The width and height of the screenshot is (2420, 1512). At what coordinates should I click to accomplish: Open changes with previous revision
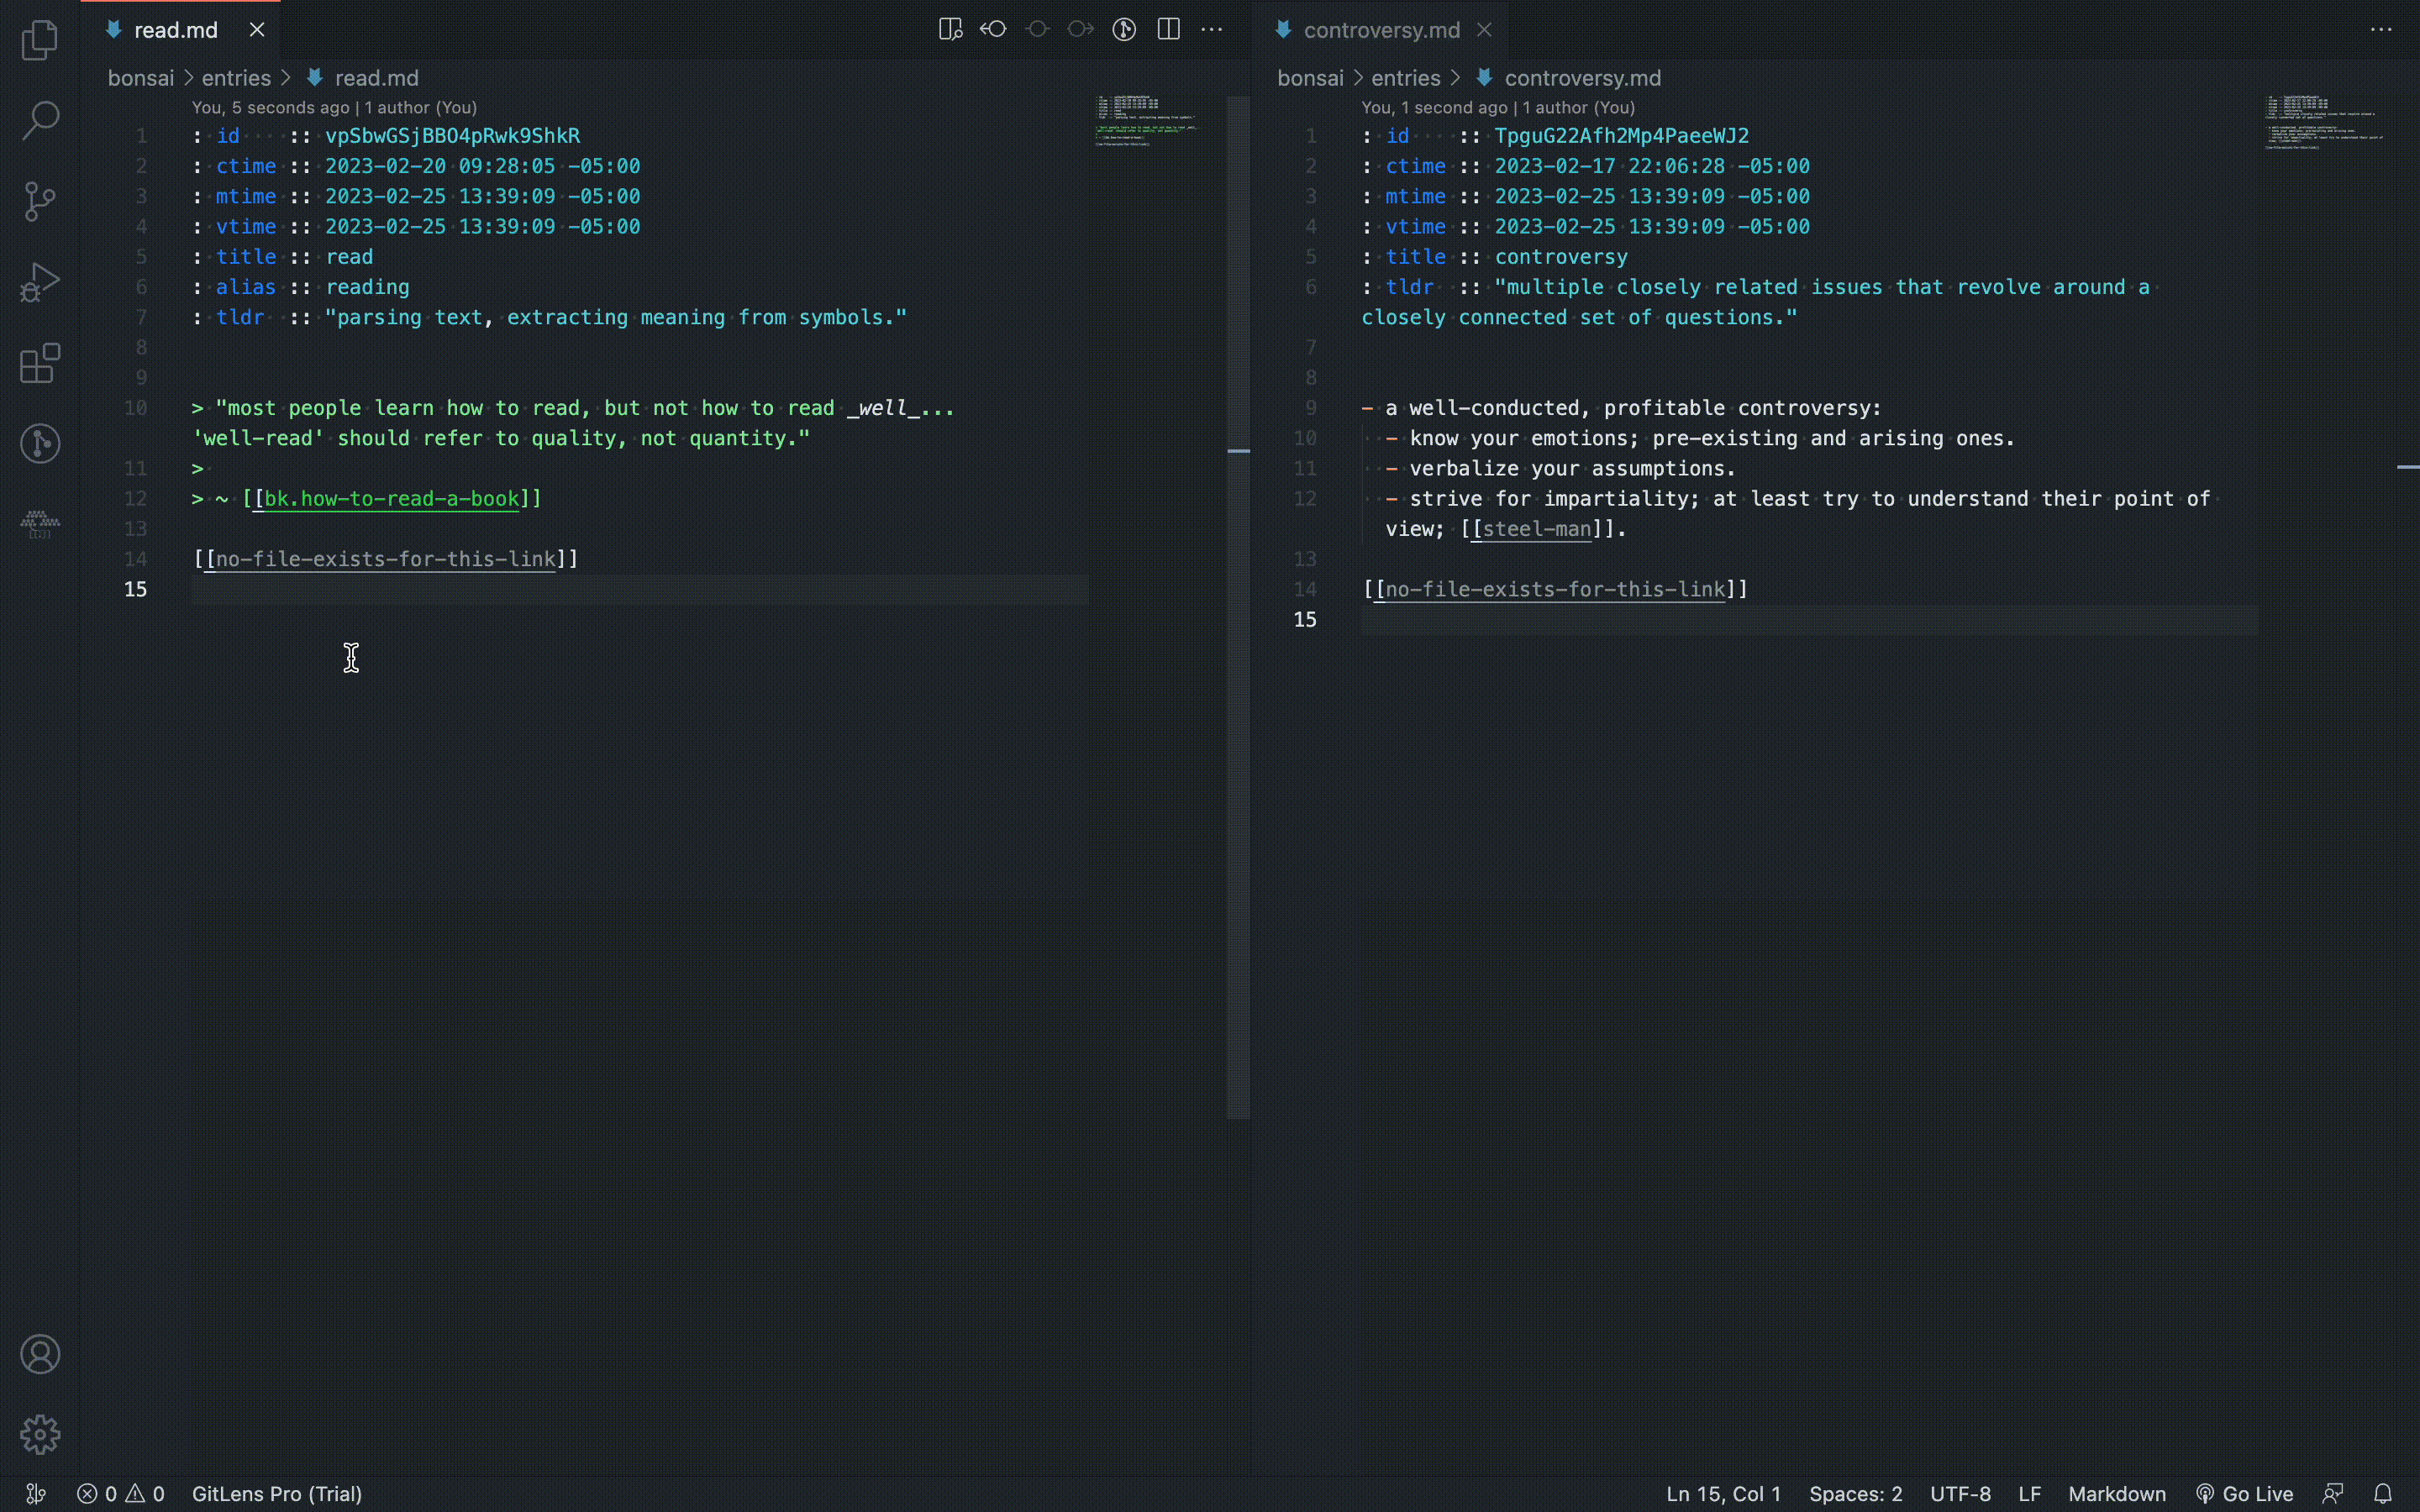coord(993,29)
